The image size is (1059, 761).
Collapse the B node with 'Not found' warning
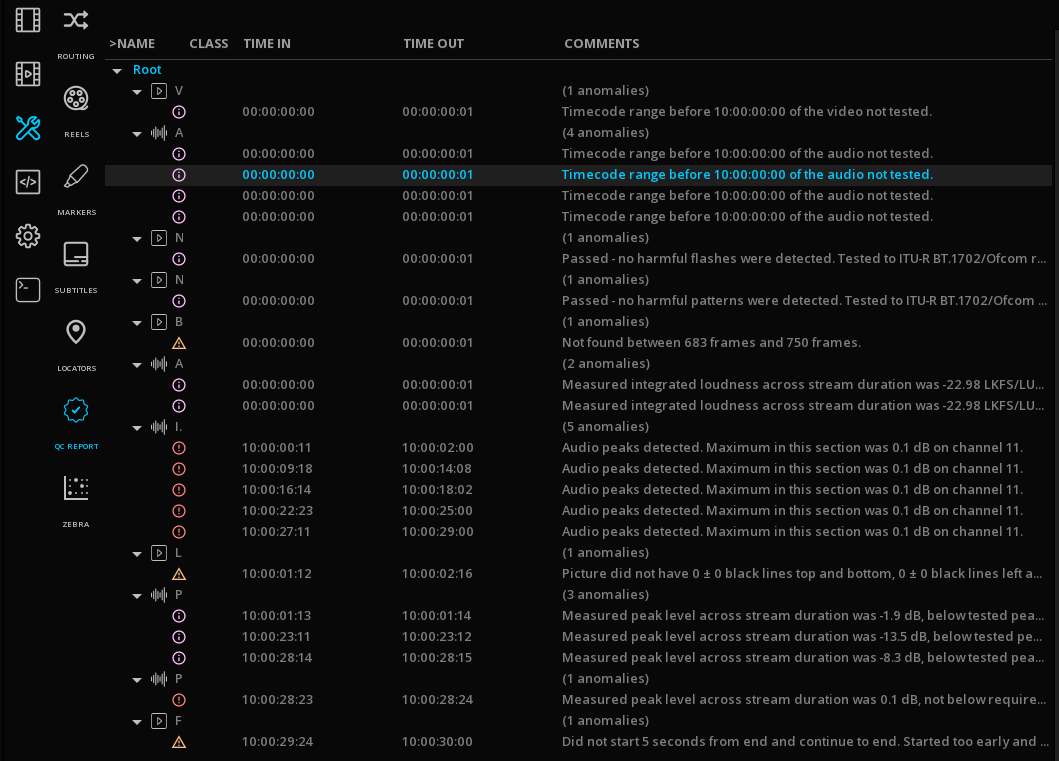[x=138, y=323]
